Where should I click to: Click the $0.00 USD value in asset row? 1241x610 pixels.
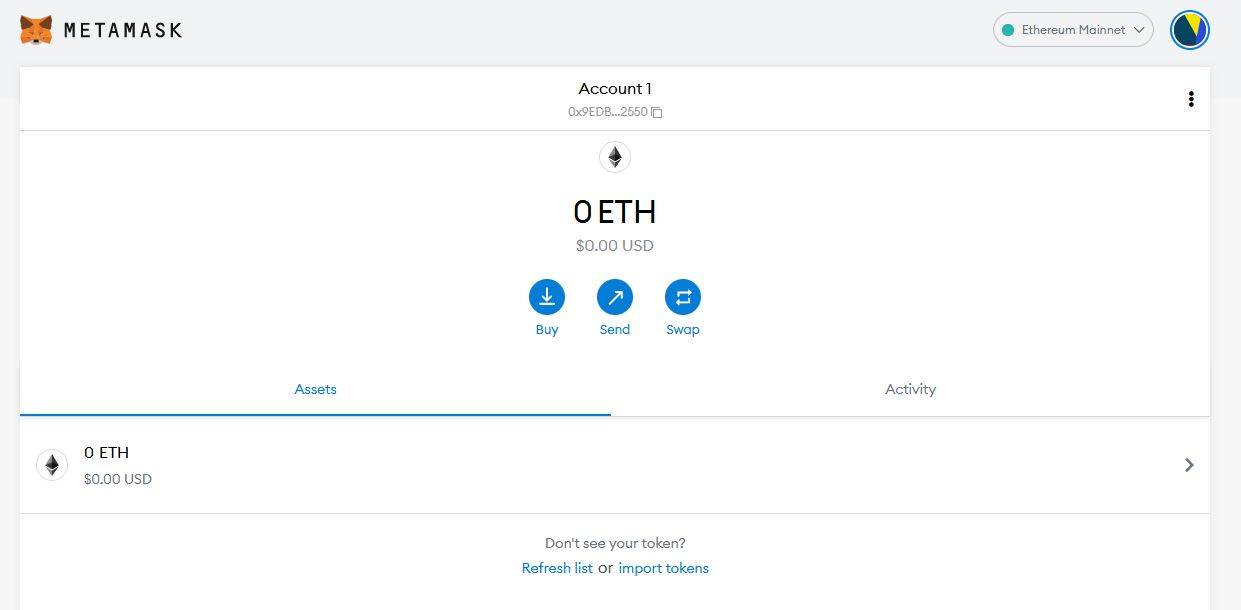118,480
